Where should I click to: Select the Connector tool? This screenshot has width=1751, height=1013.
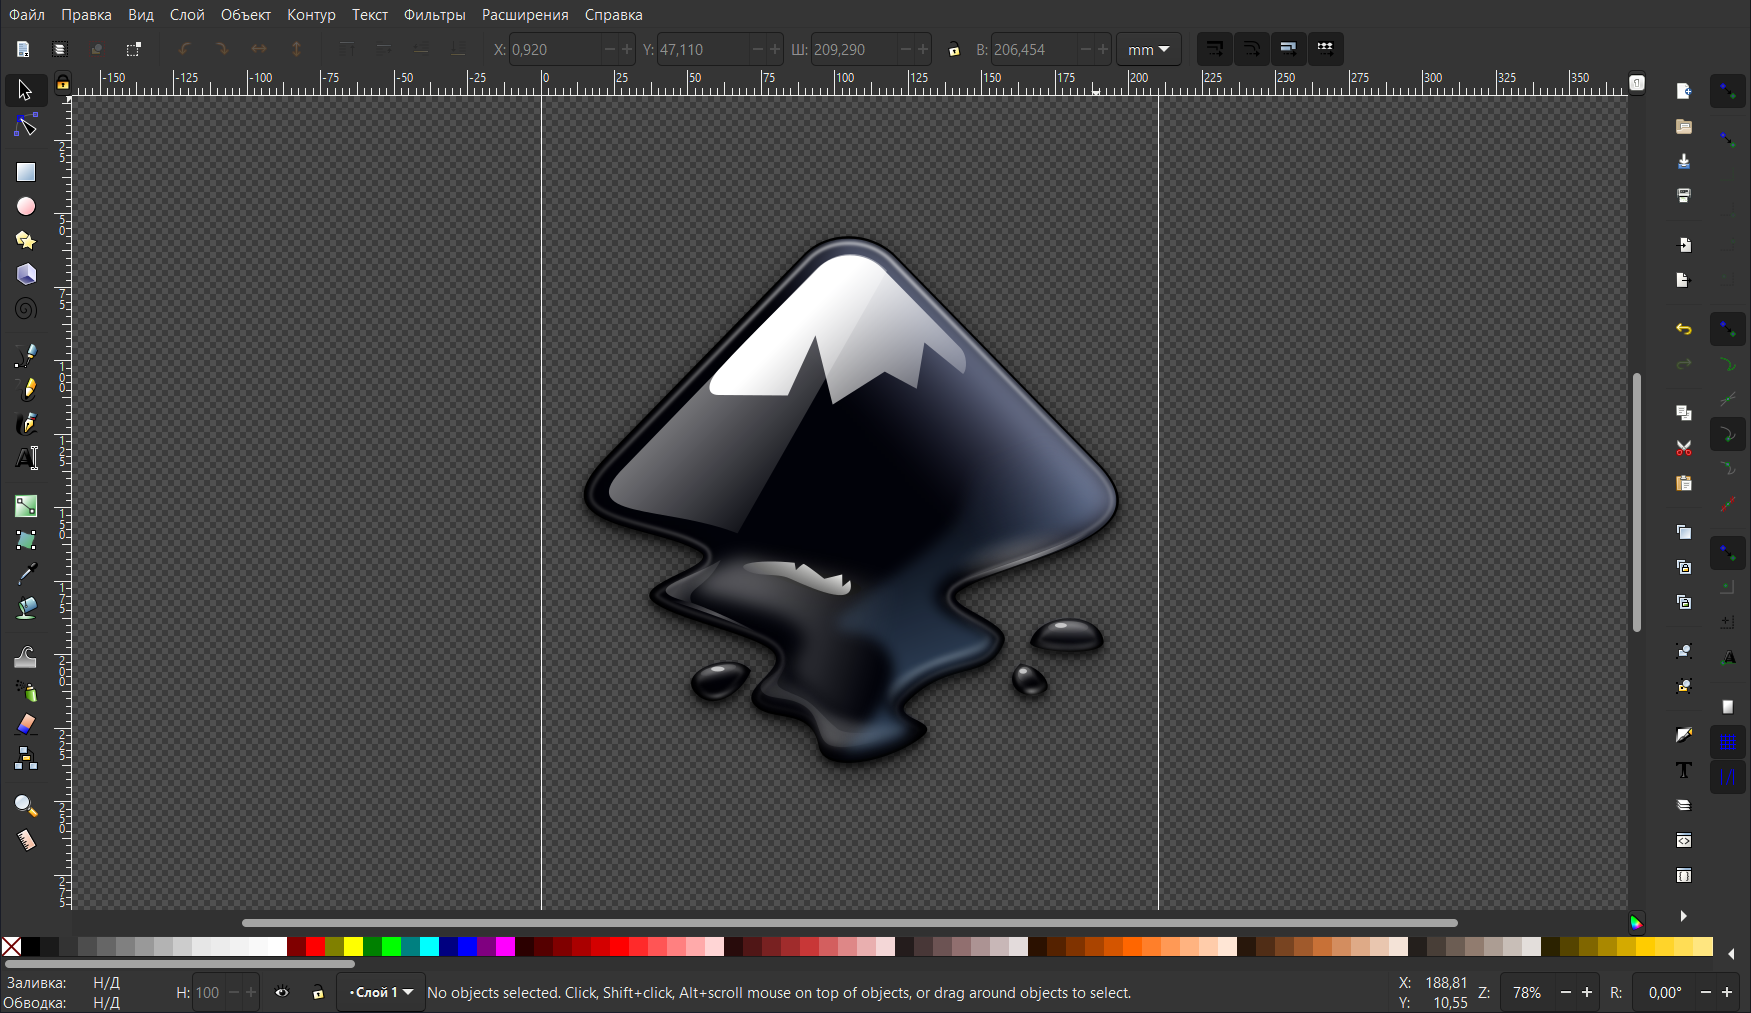tap(26, 758)
